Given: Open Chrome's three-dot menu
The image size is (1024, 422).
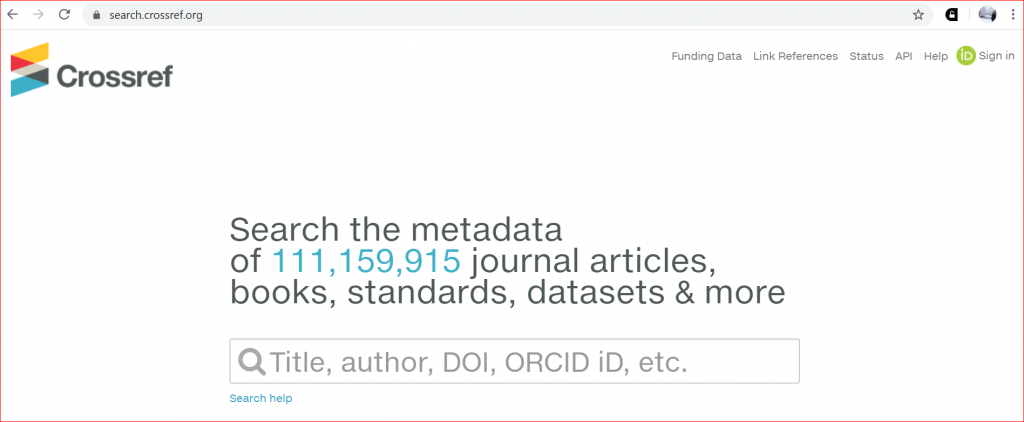Looking at the screenshot, I should coord(1012,15).
